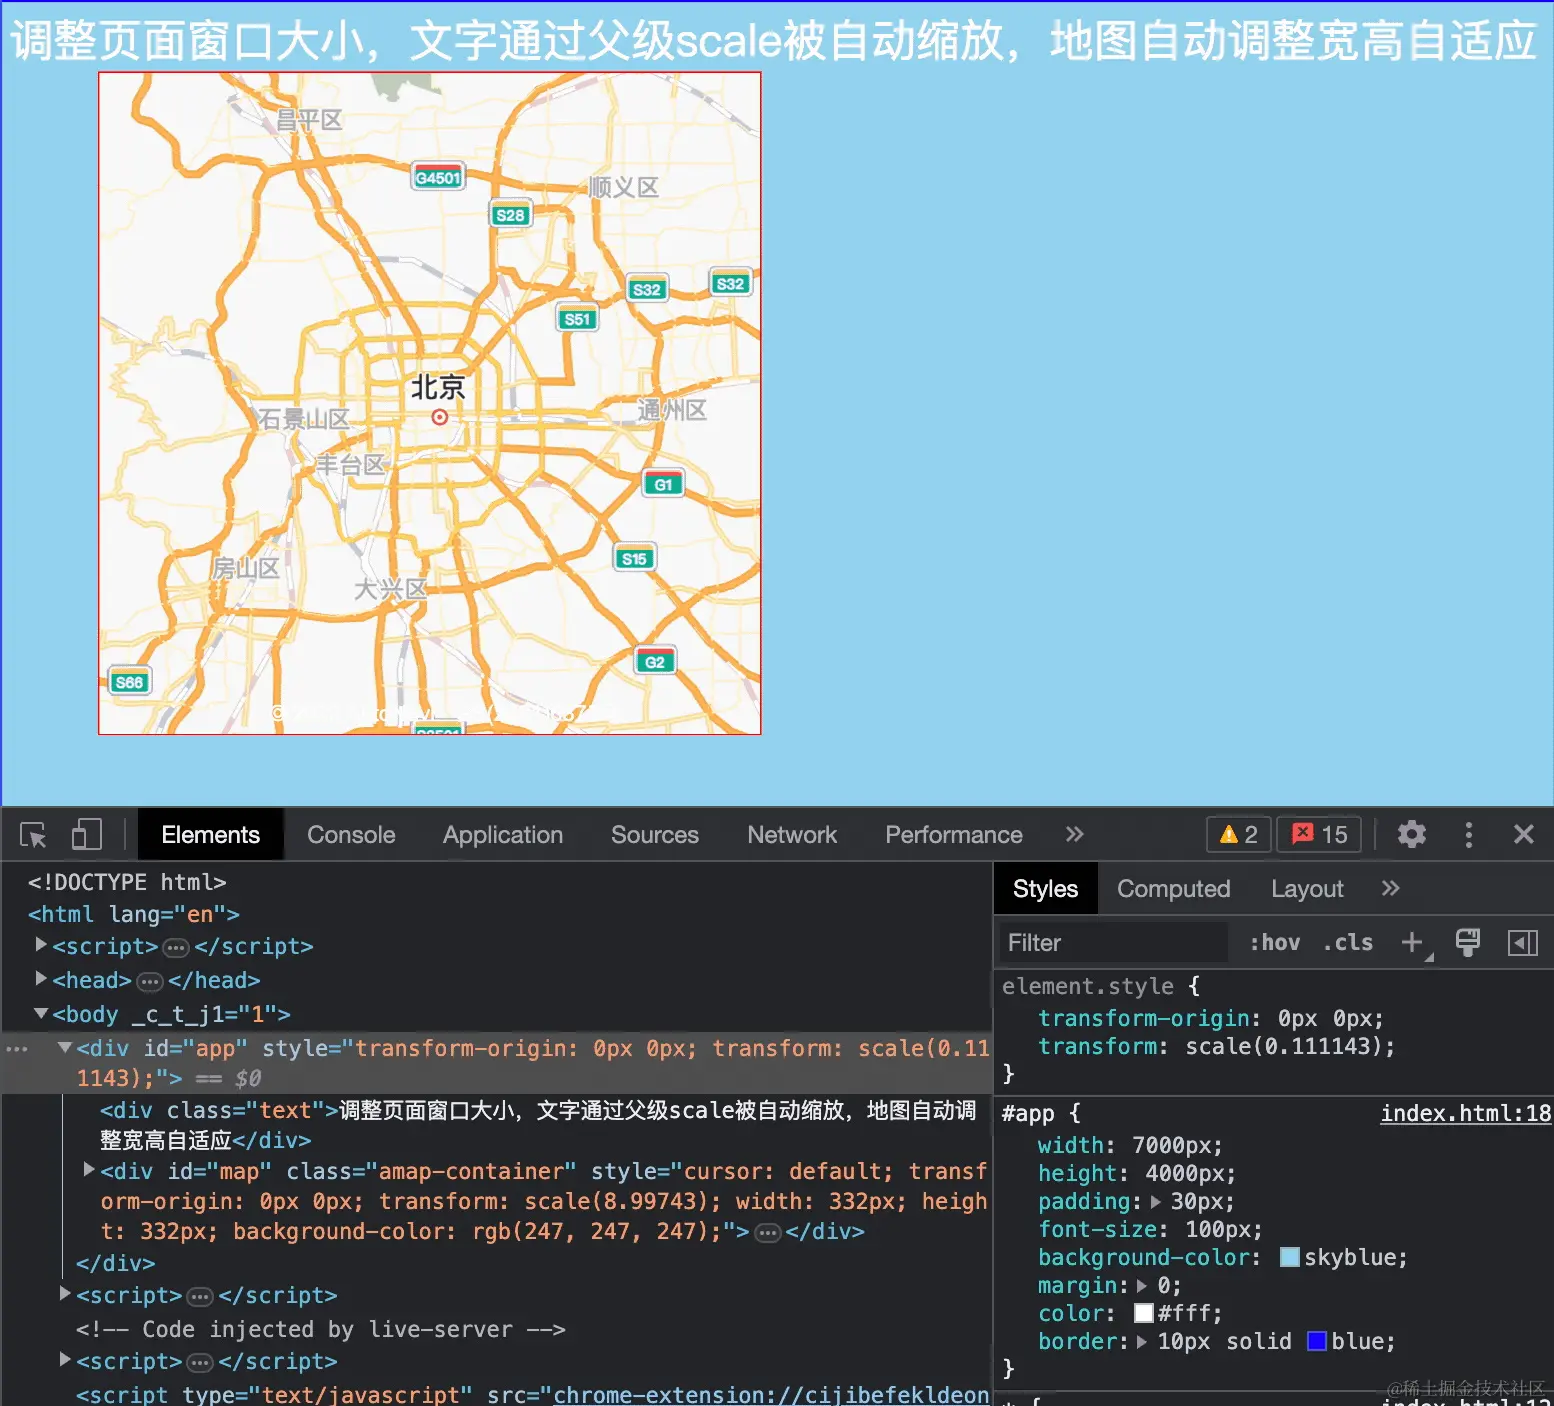Open the rendering emulation paintbrush icon

[x=1467, y=942]
